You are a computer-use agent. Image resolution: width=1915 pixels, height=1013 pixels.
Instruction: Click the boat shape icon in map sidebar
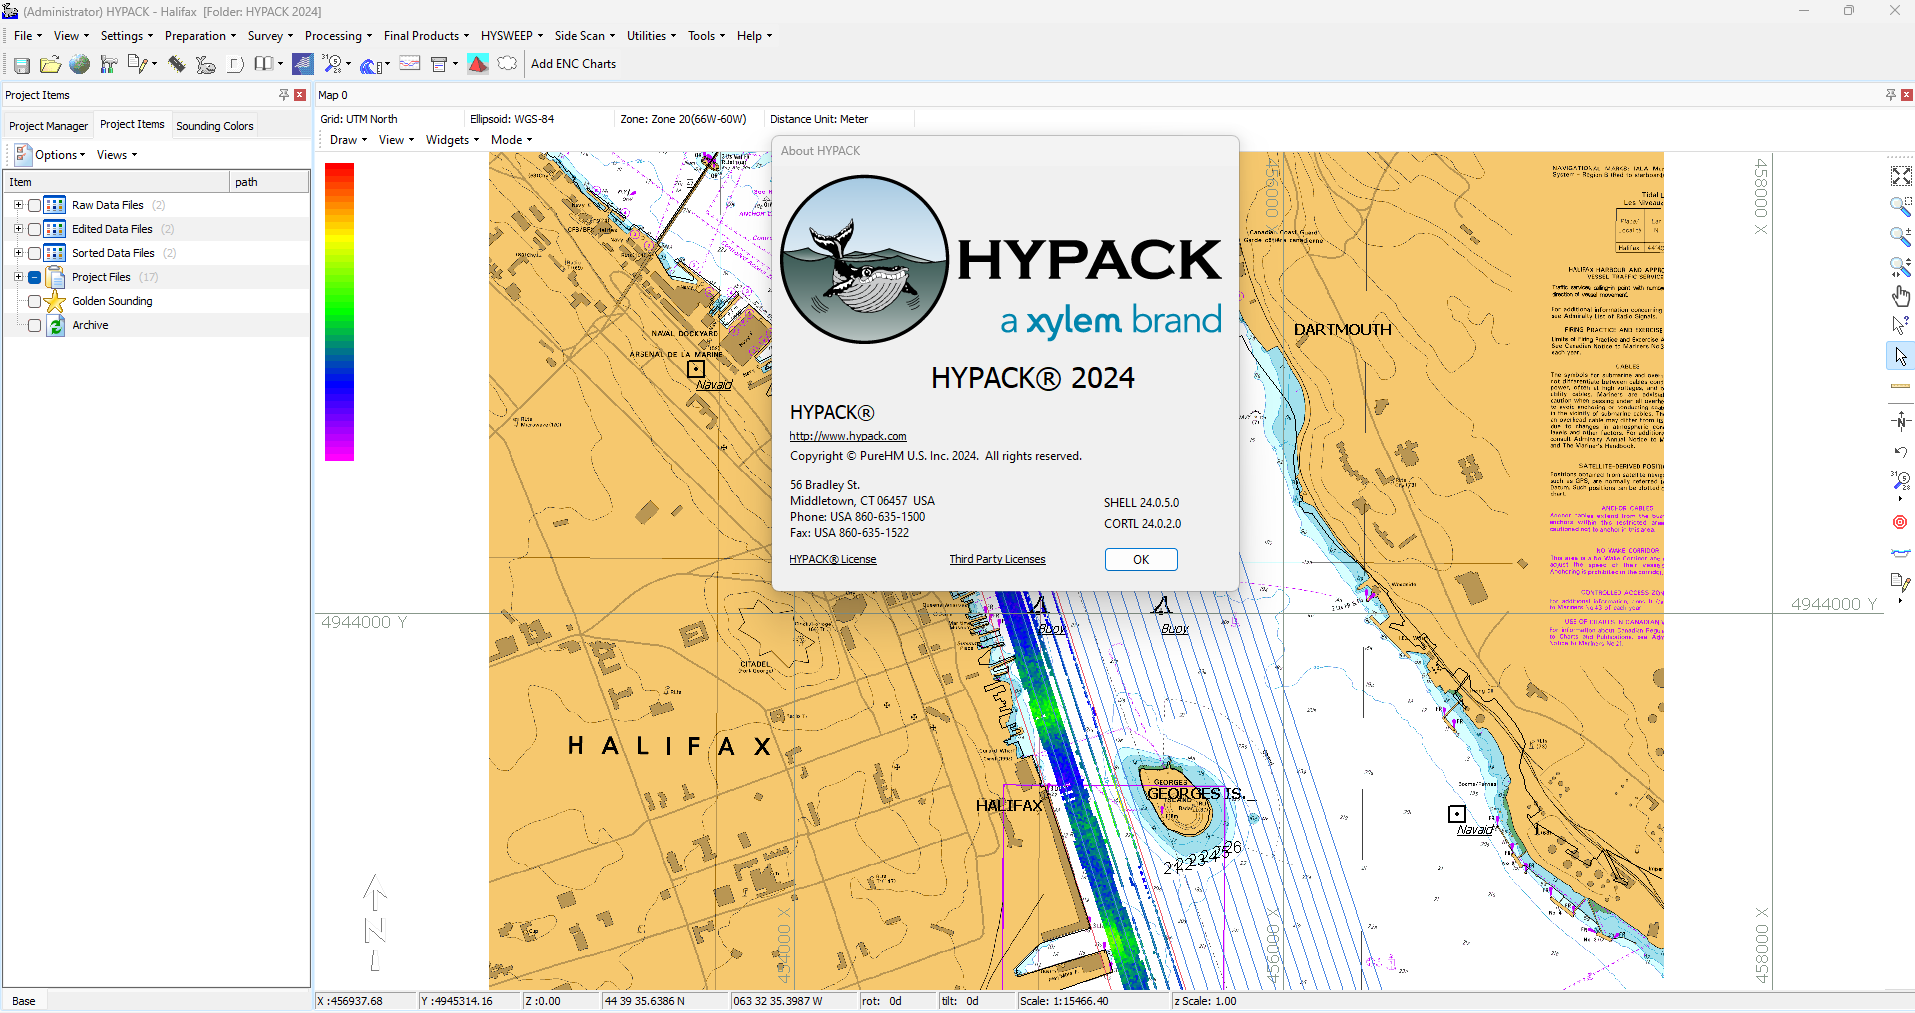1900,552
